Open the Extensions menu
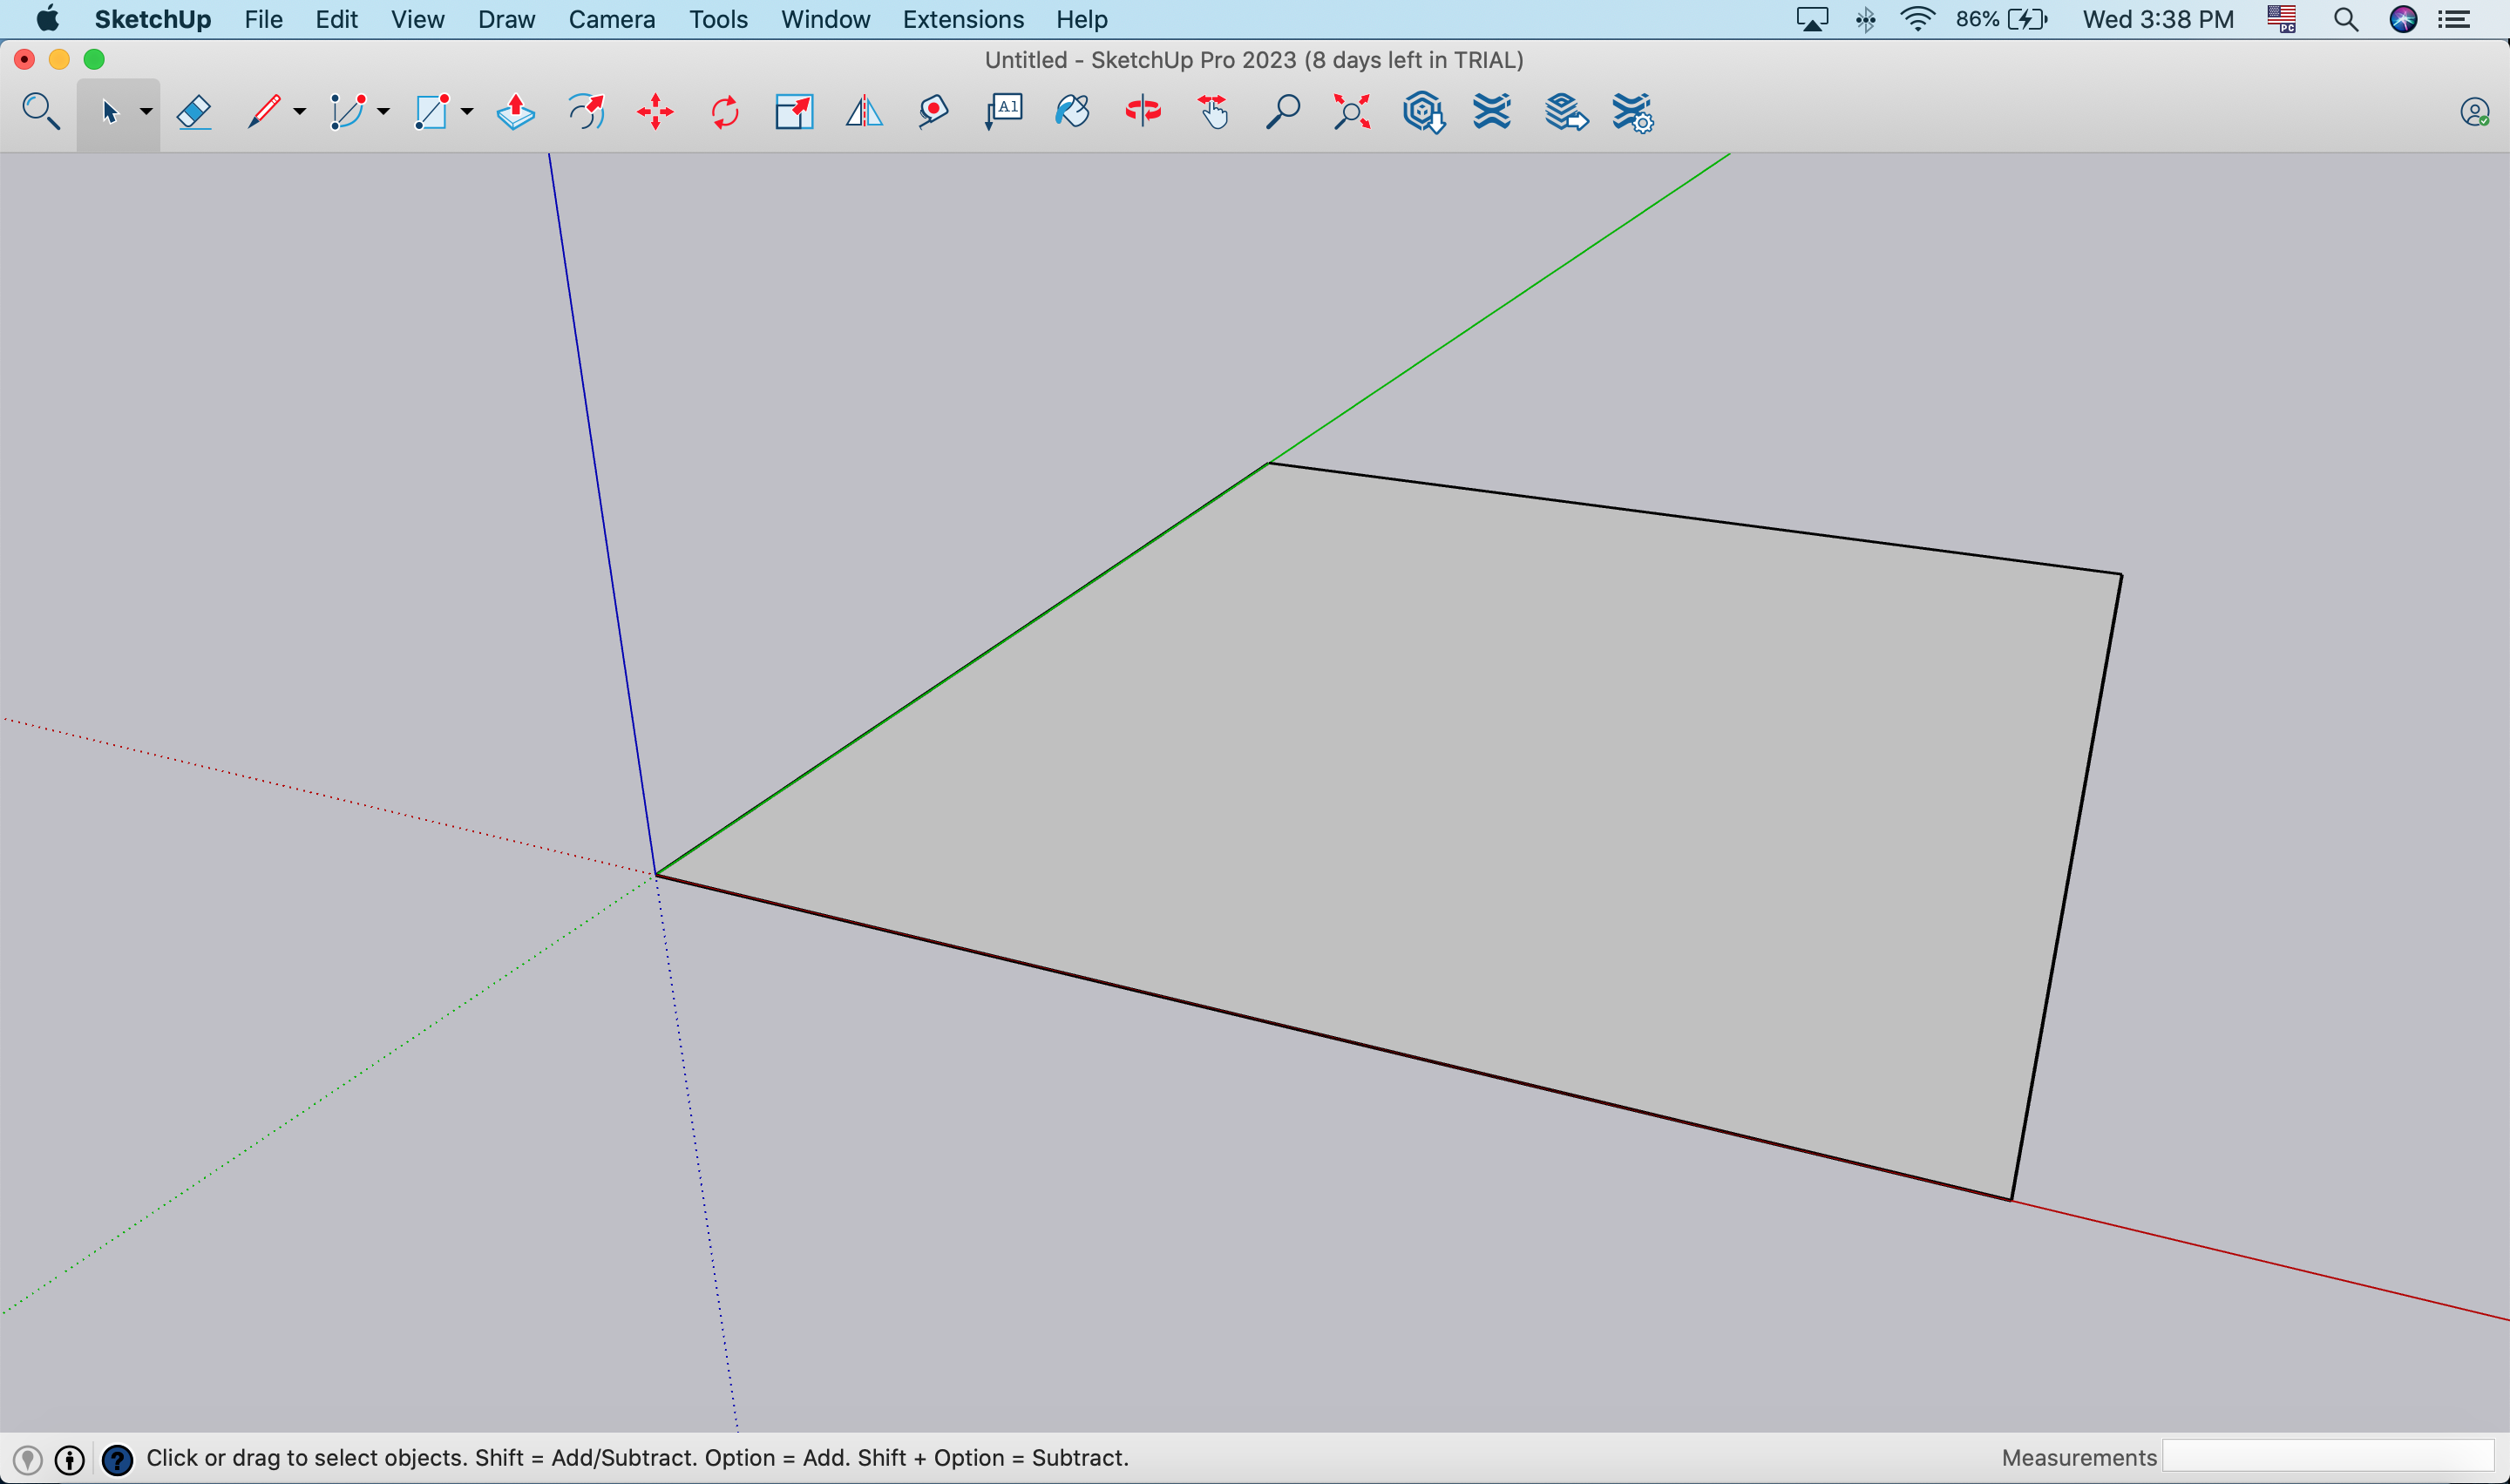The image size is (2510, 1484). pos(964,19)
